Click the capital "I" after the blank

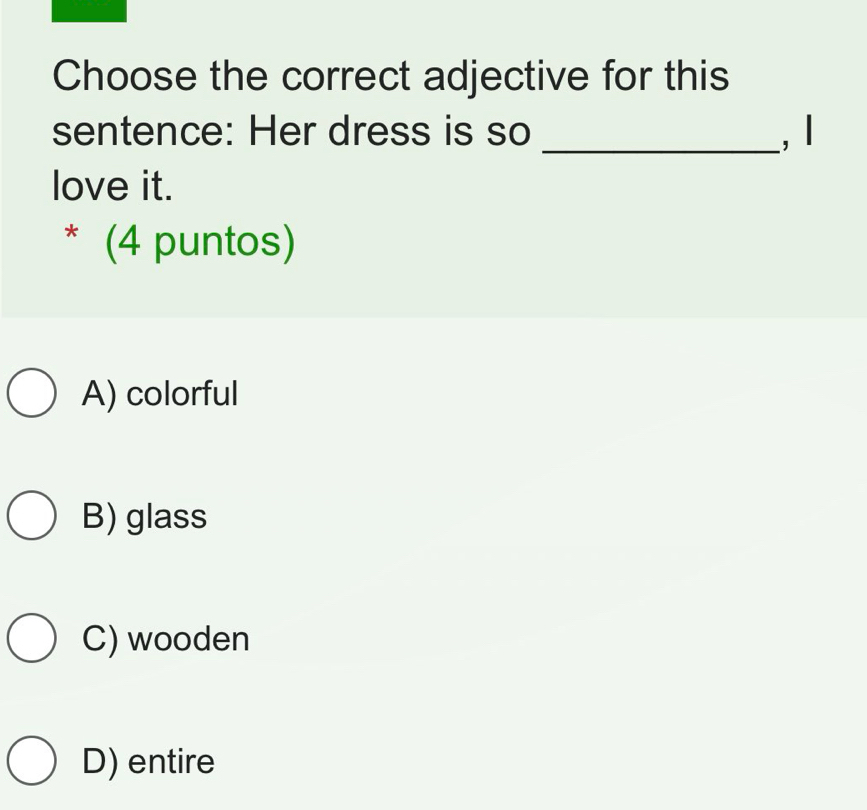810,131
